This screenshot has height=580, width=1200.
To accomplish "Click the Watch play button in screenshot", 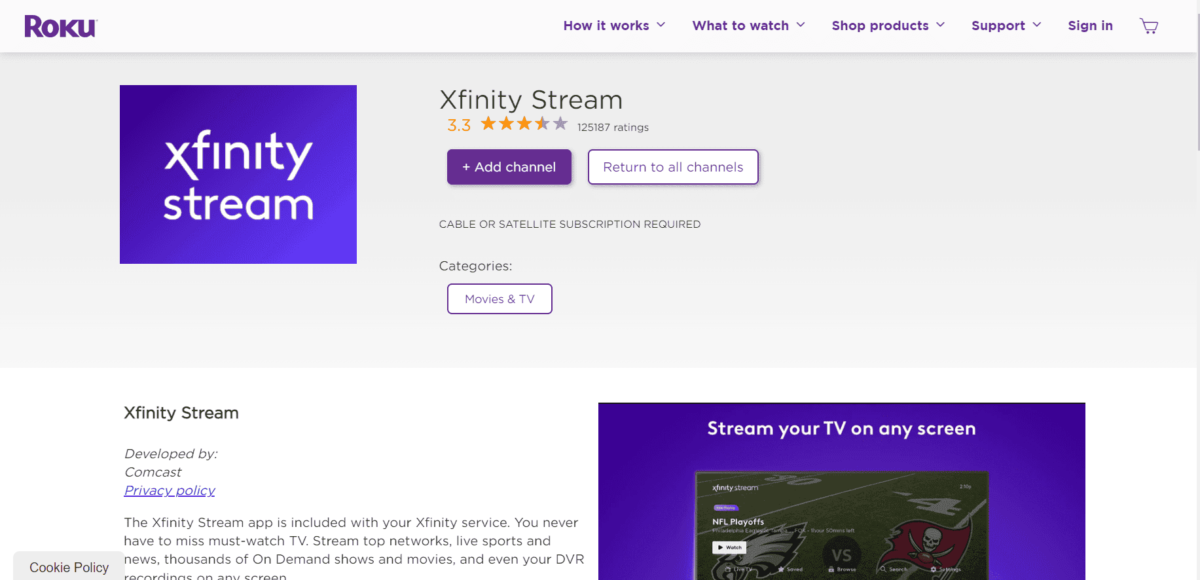I will click(728, 547).
